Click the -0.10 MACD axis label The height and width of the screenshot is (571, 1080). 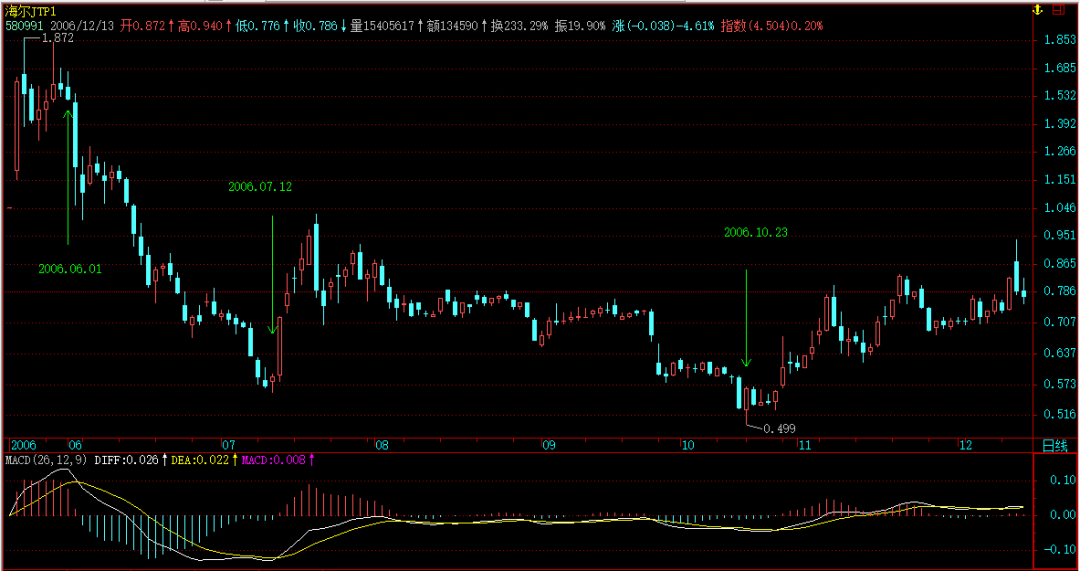point(1061,550)
